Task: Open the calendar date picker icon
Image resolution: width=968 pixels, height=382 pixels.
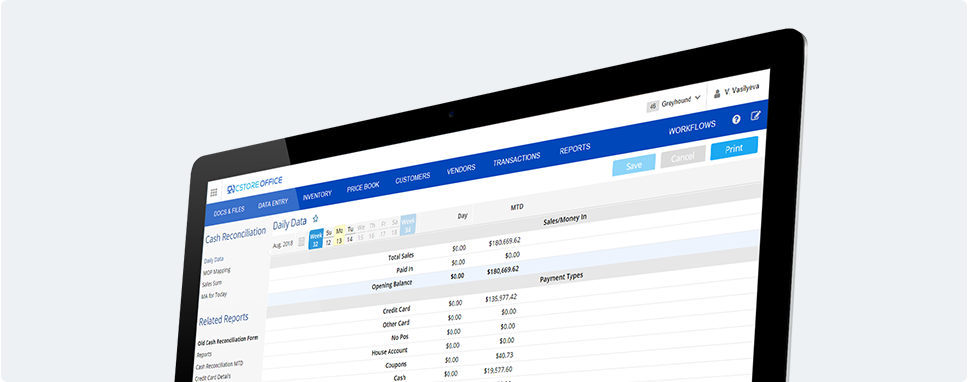Action: coord(301,242)
